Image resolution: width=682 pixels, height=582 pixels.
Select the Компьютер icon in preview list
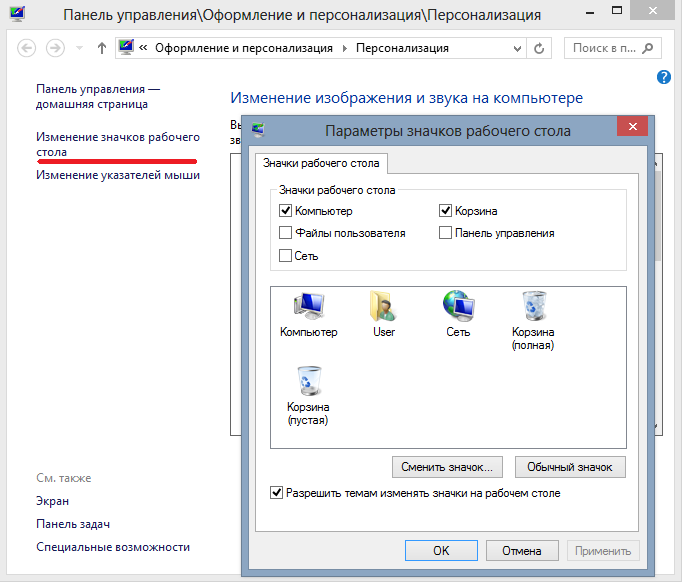coord(309,314)
